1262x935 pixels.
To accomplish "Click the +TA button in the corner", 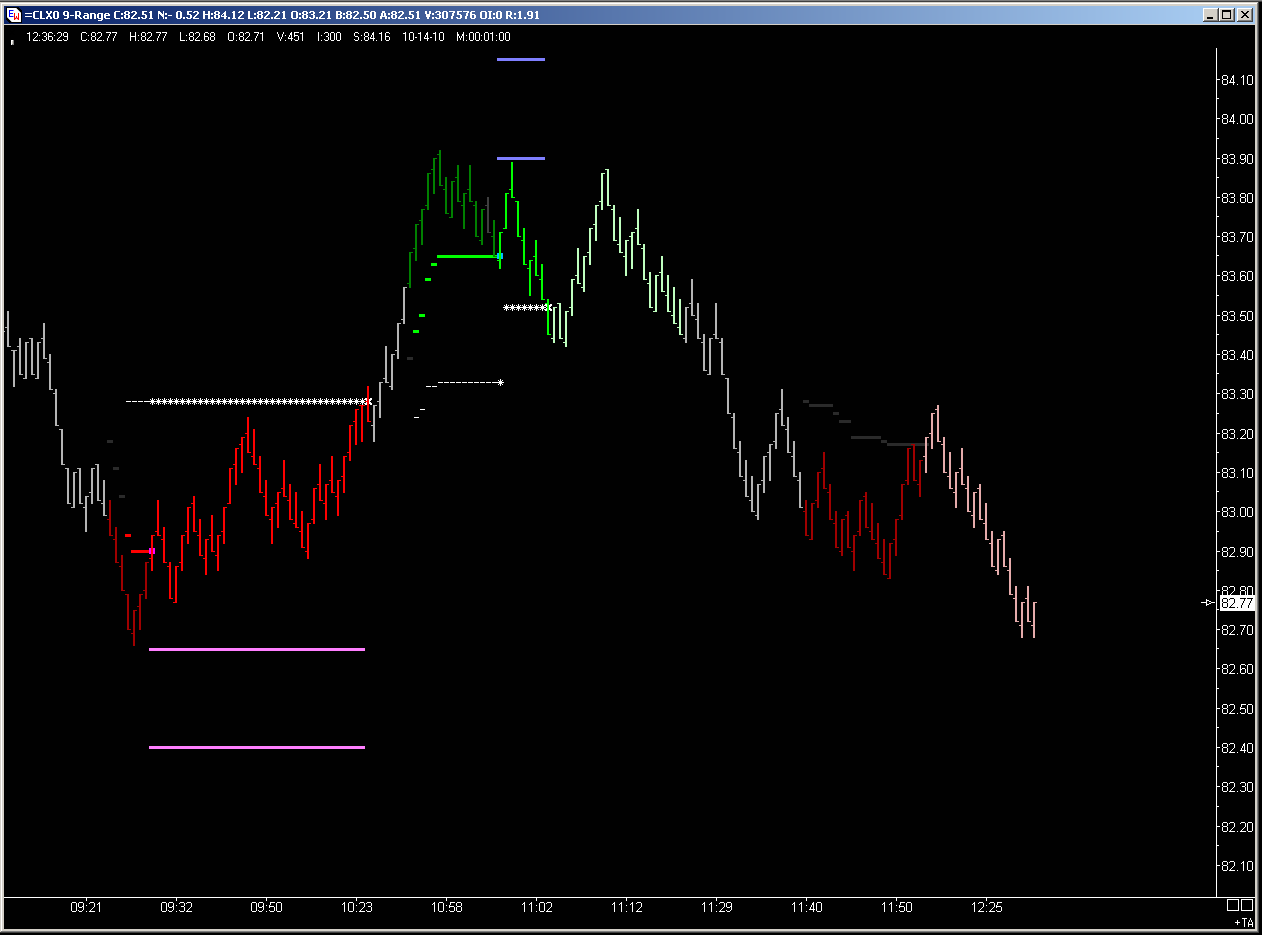I will (1243, 921).
